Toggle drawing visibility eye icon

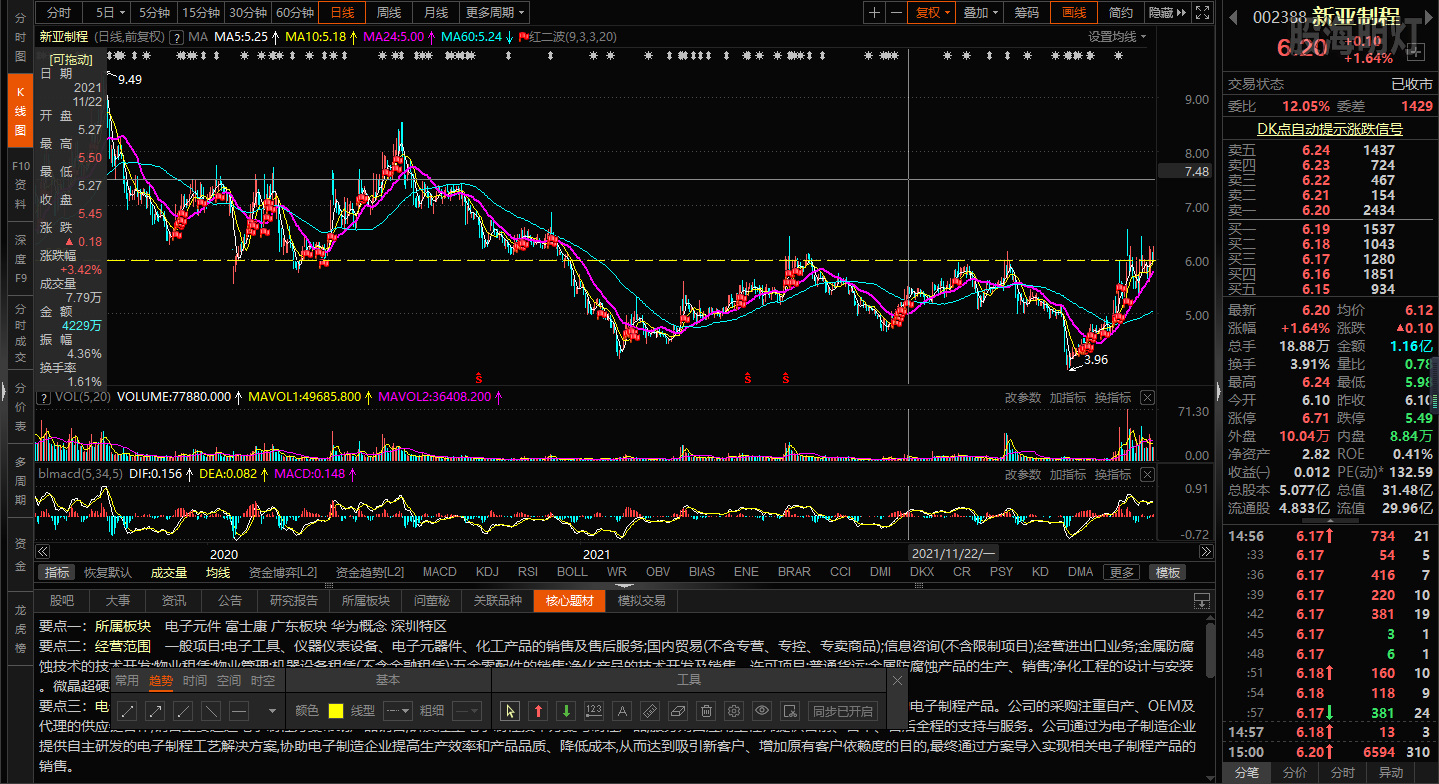pyautogui.click(x=762, y=711)
